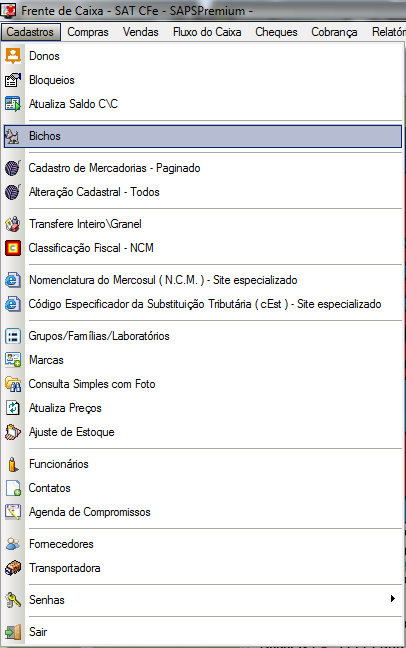Select Grupos/Famílias/Laboratórios entry

[x=99, y=336]
